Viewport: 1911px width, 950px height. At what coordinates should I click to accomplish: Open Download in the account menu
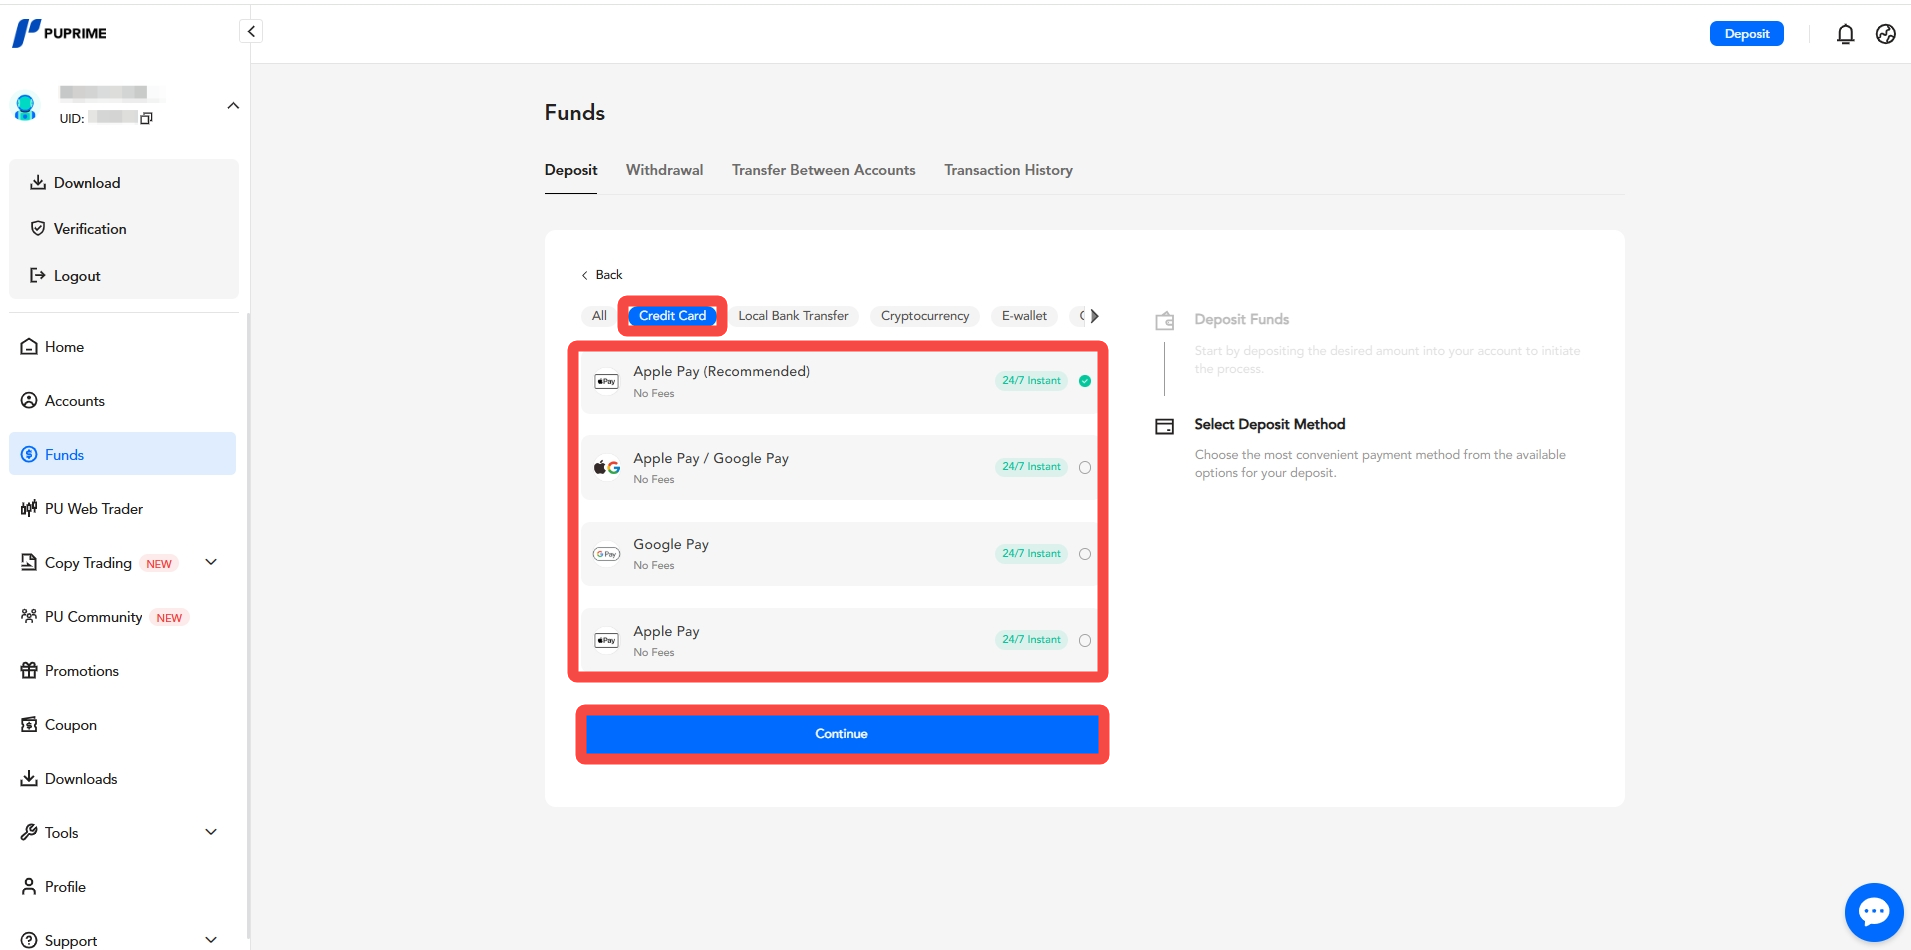(76, 183)
